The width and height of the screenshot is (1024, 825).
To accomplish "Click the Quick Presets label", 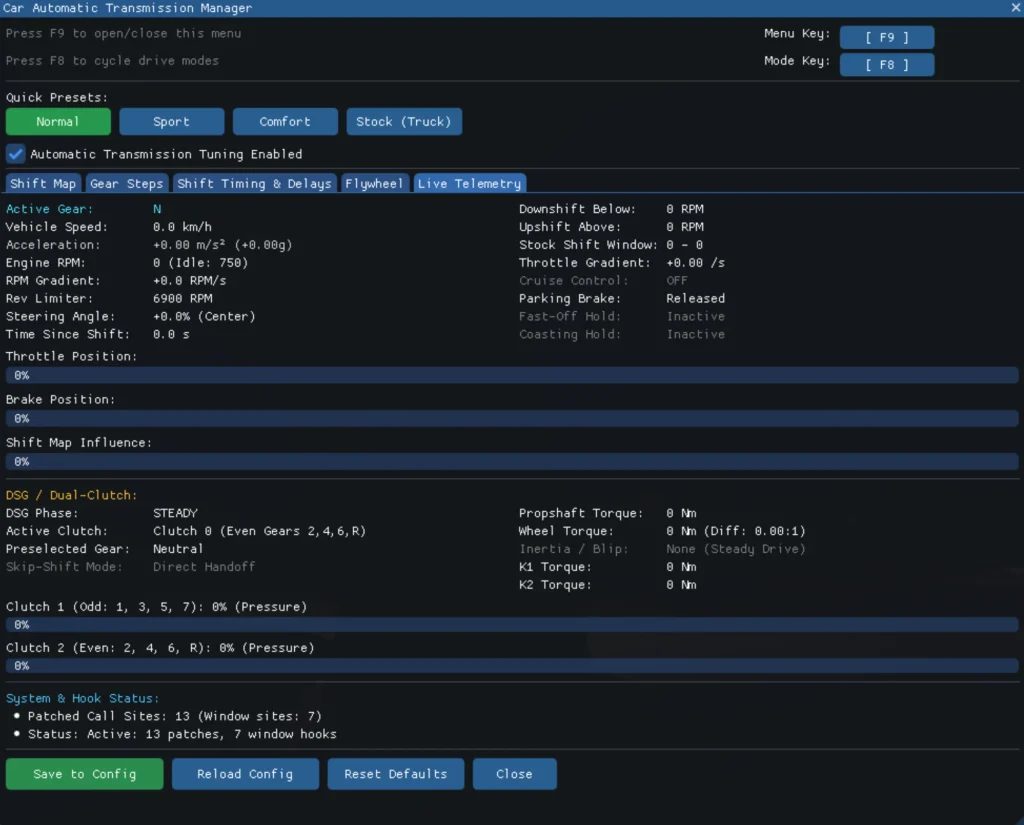I will tap(57, 97).
